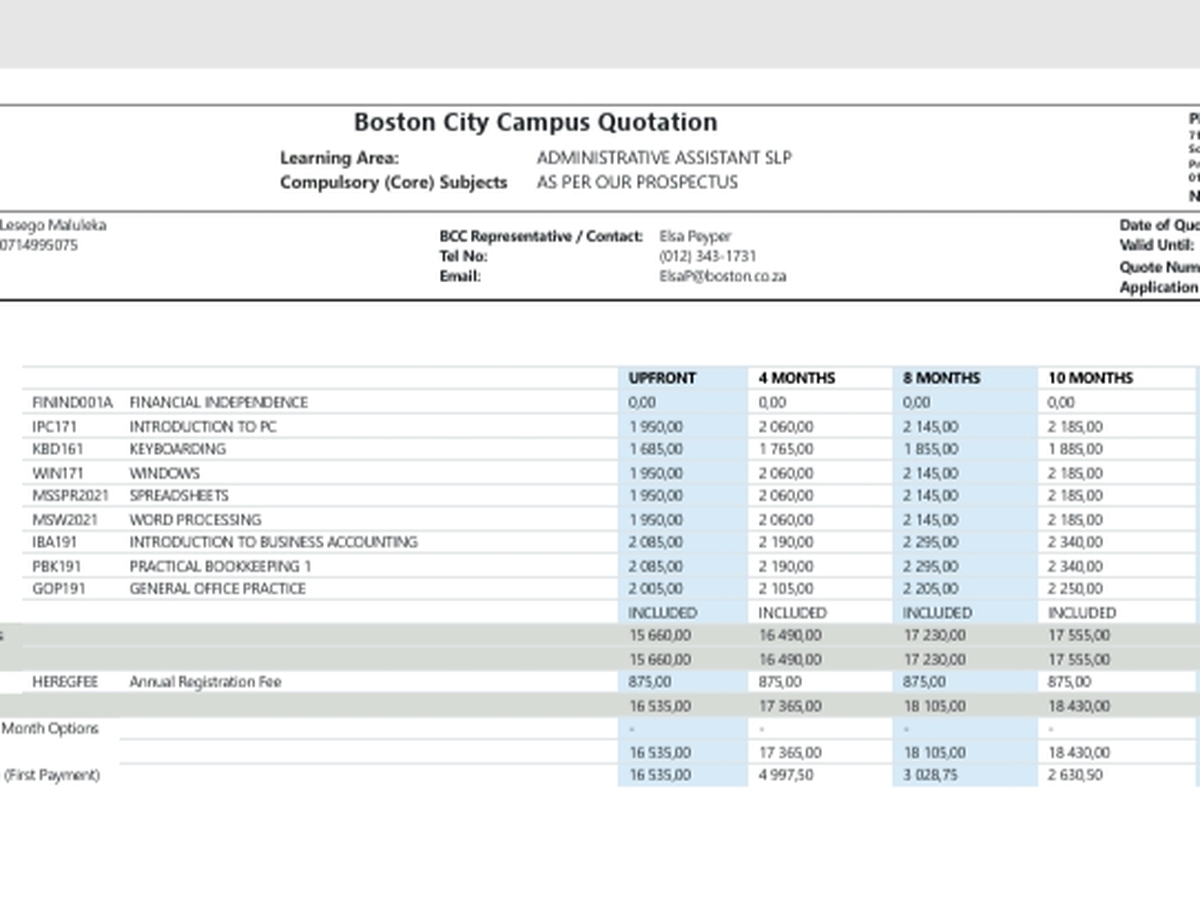Click the "4 MONTHS" column header
The width and height of the screenshot is (1200, 900).
point(796,378)
